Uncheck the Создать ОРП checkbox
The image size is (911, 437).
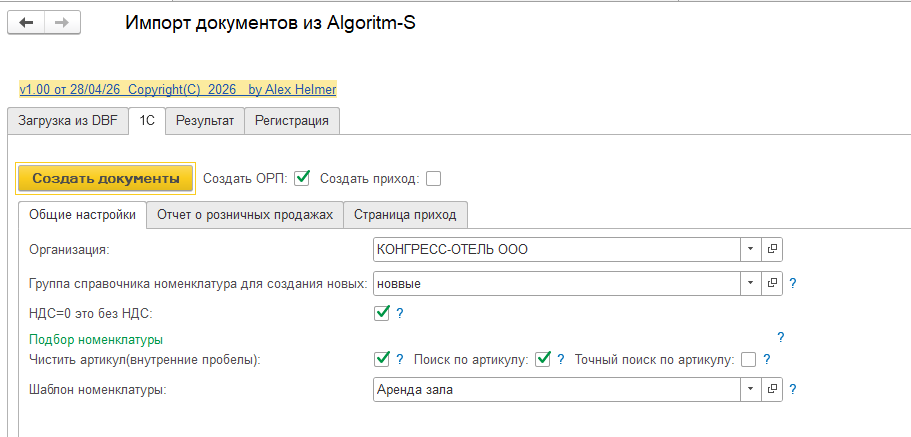coord(303,179)
